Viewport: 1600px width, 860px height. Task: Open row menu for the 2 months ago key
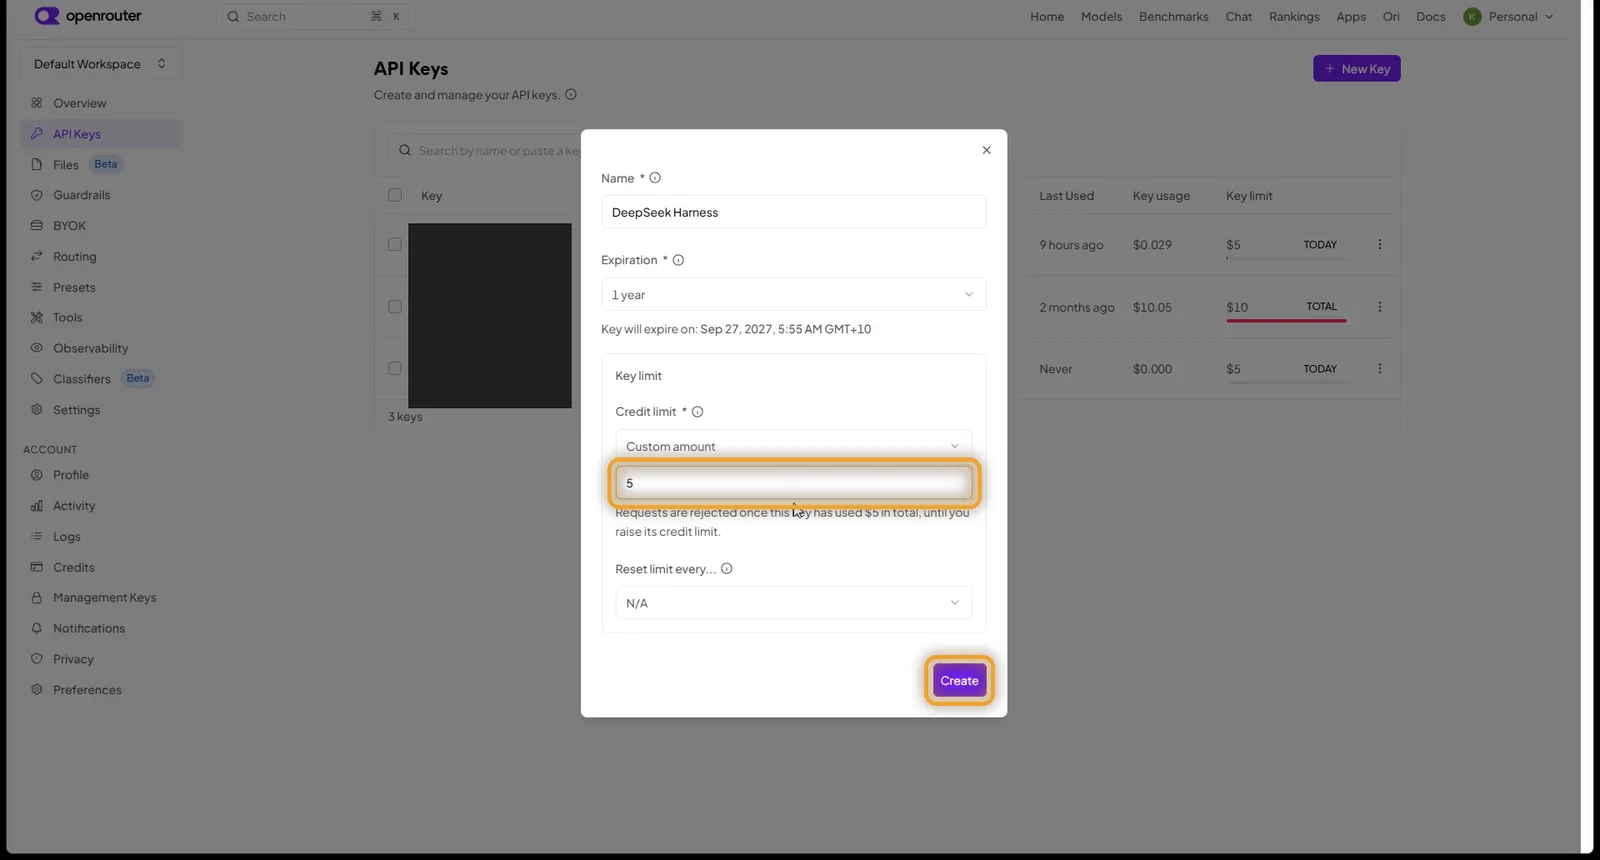coord(1380,307)
